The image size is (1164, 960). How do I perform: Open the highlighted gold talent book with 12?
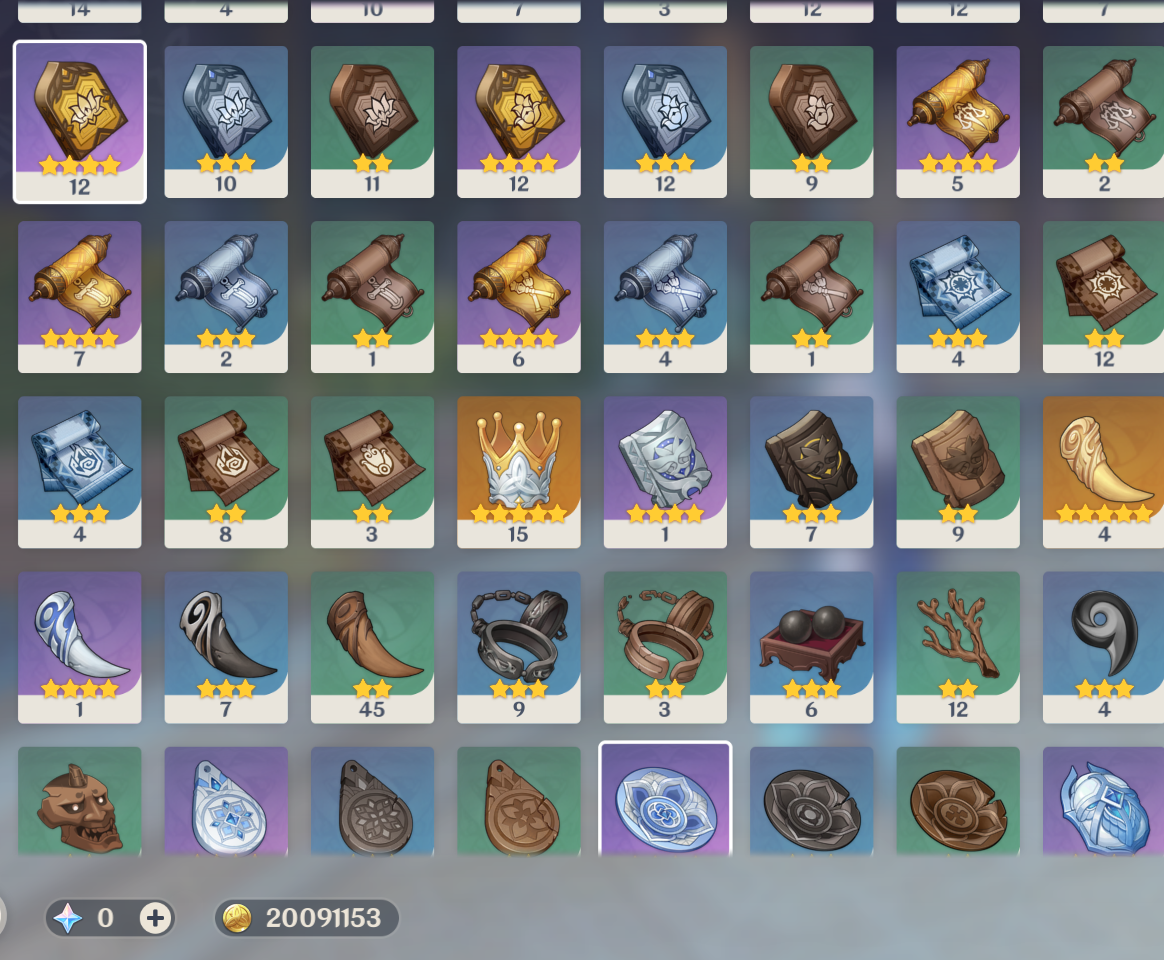79,122
